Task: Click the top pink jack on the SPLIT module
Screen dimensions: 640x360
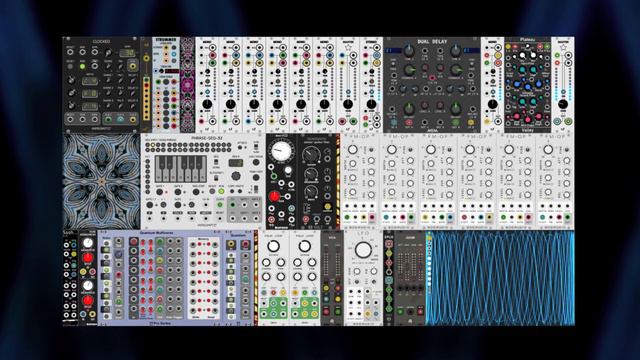Action: click(389, 244)
